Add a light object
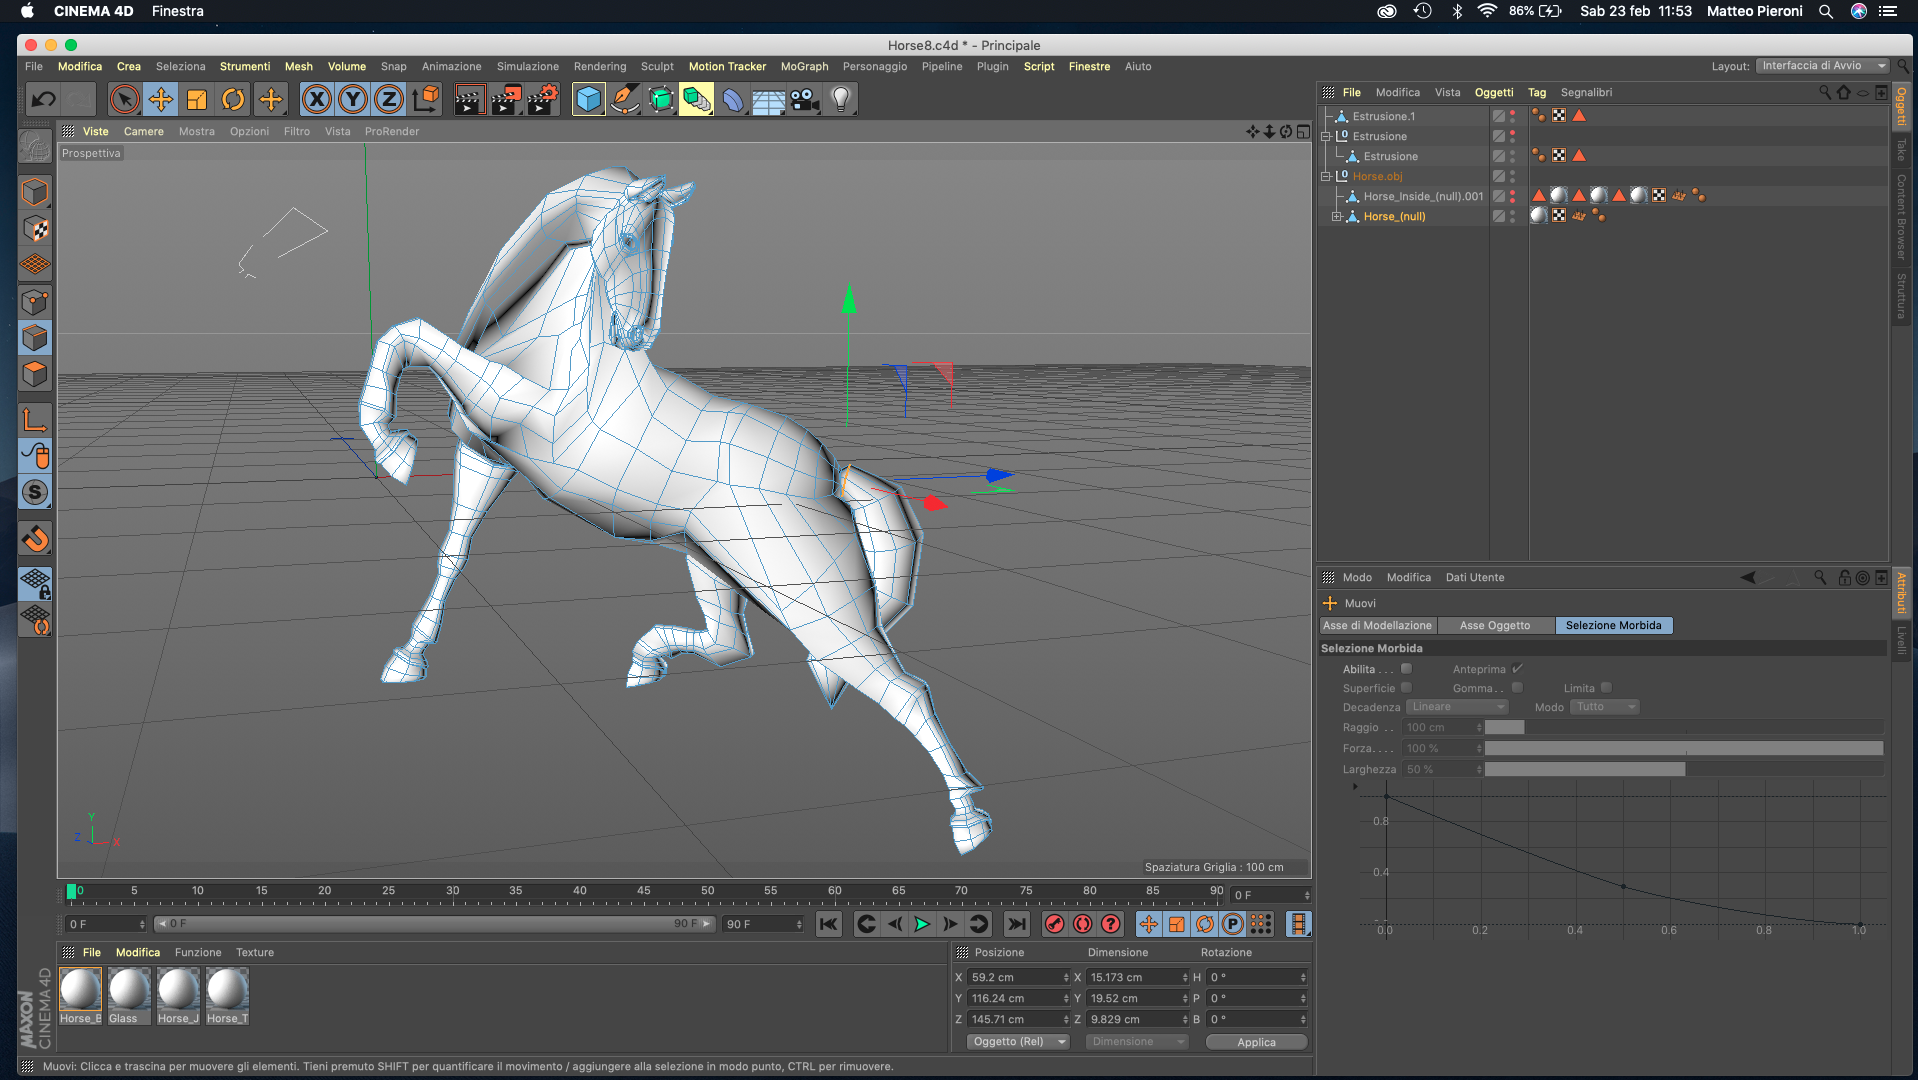This screenshot has height=1080, width=1918. [x=841, y=99]
